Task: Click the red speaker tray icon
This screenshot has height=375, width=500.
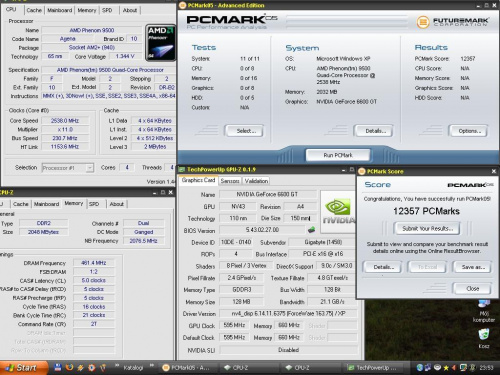Action: pyautogui.click(x=454, y=368)
